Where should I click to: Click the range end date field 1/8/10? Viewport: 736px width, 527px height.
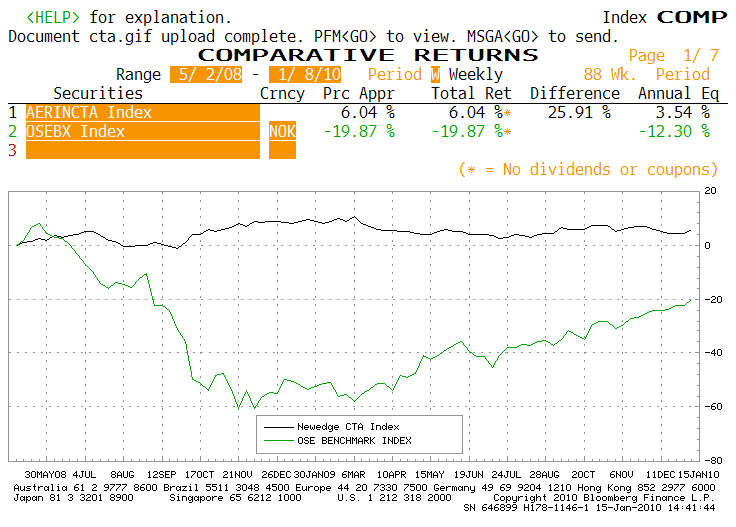[305, 75]
